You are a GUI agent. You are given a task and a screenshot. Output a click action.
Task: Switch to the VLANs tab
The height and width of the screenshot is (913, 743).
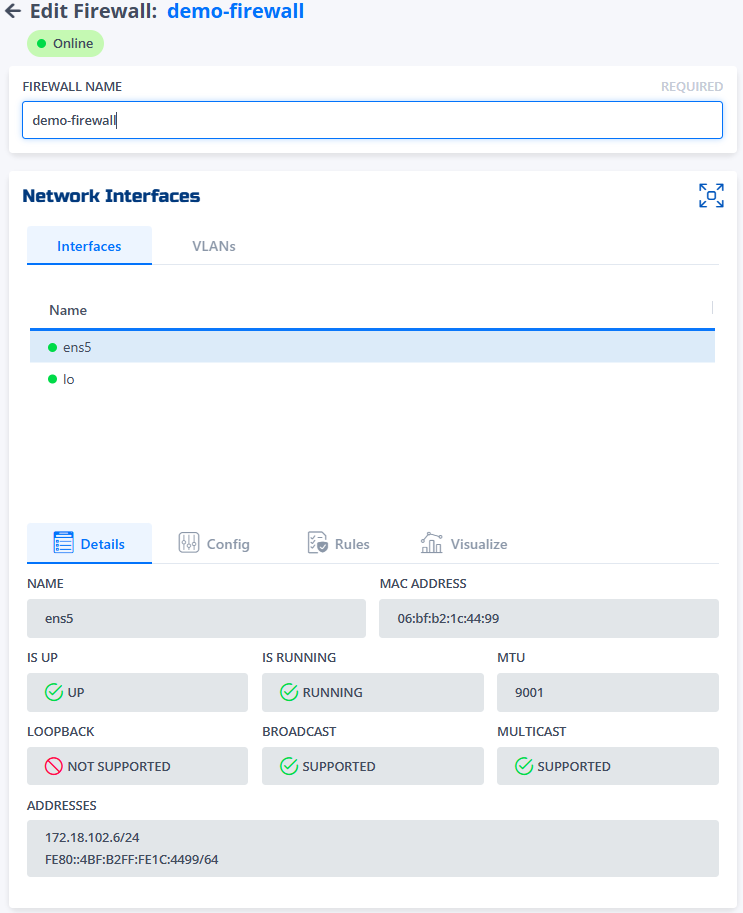pos(213,245)
